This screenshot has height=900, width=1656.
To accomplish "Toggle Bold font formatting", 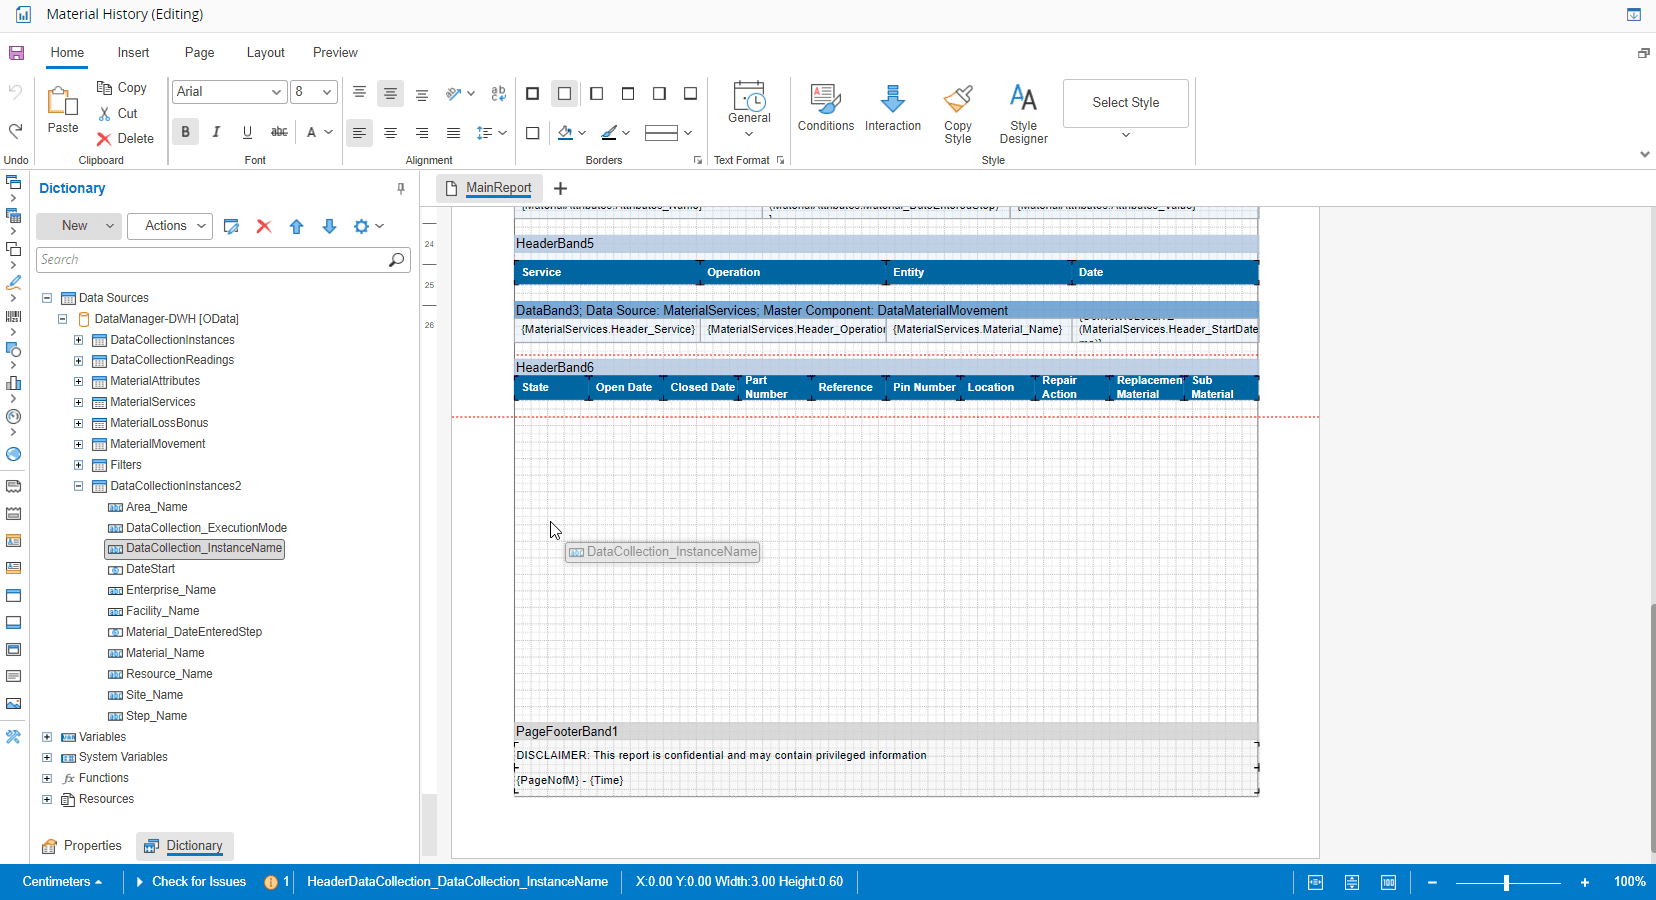I will 185,132.
